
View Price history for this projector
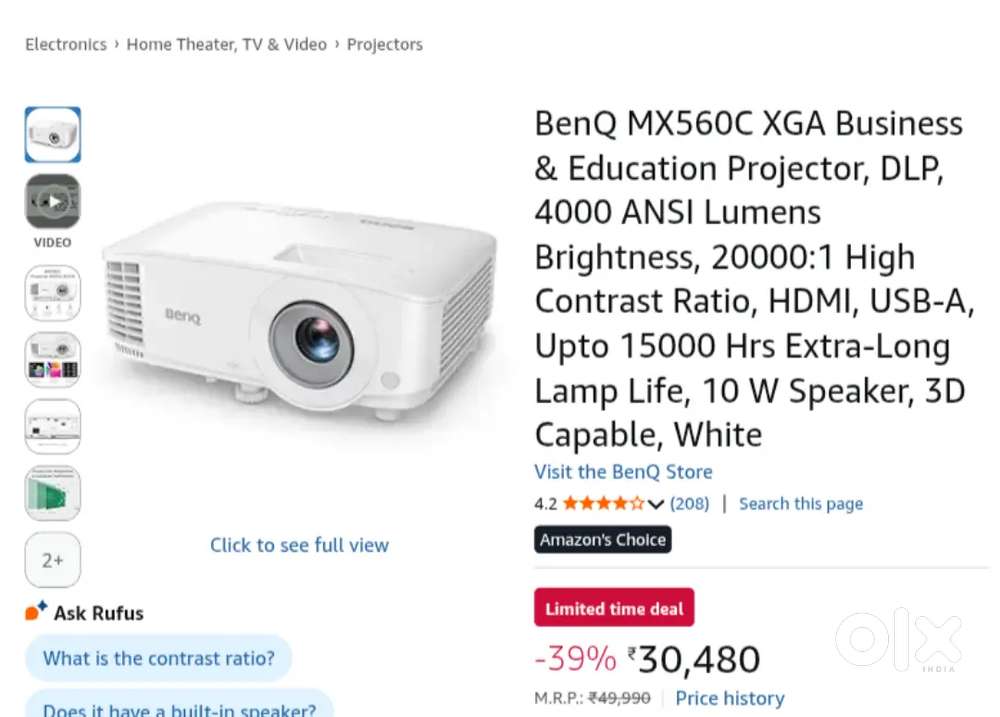tap(729, 698)
